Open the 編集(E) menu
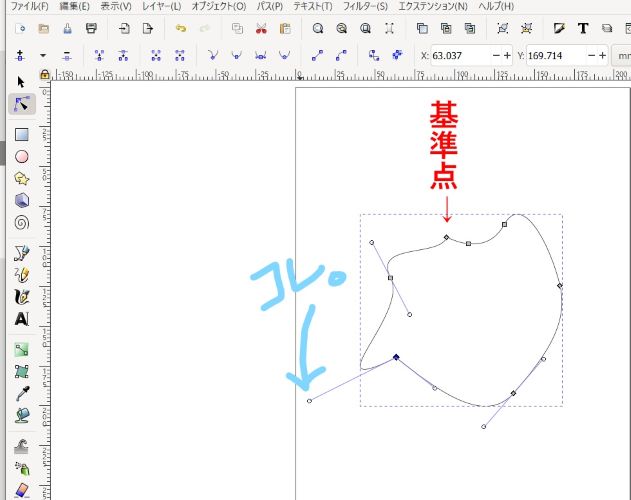Image resolution: width=631 pixels, height=500 pixels. [x=74, y=6]
